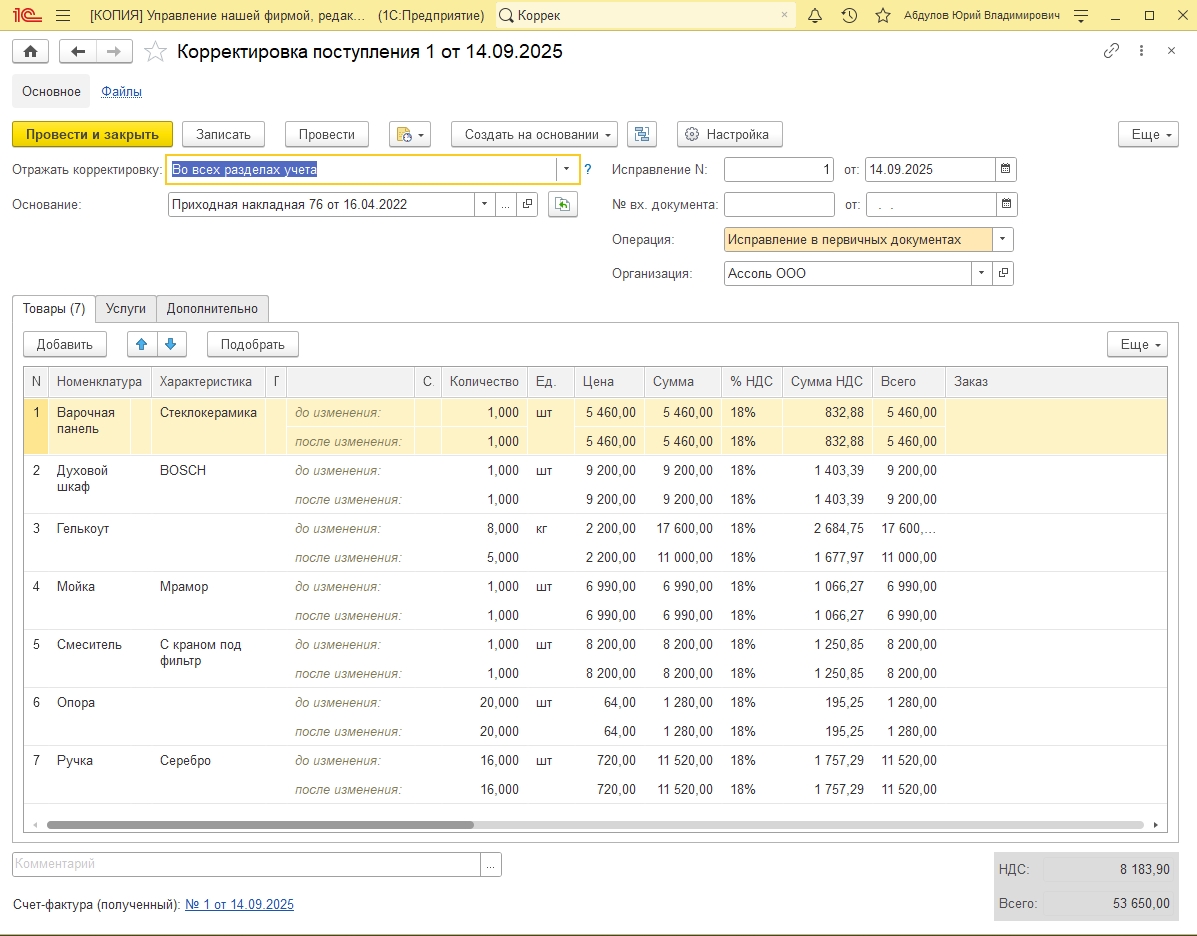Screen dimensions: 1197x936
Task: Select the 'Основное' section
Action: [51, 92]
